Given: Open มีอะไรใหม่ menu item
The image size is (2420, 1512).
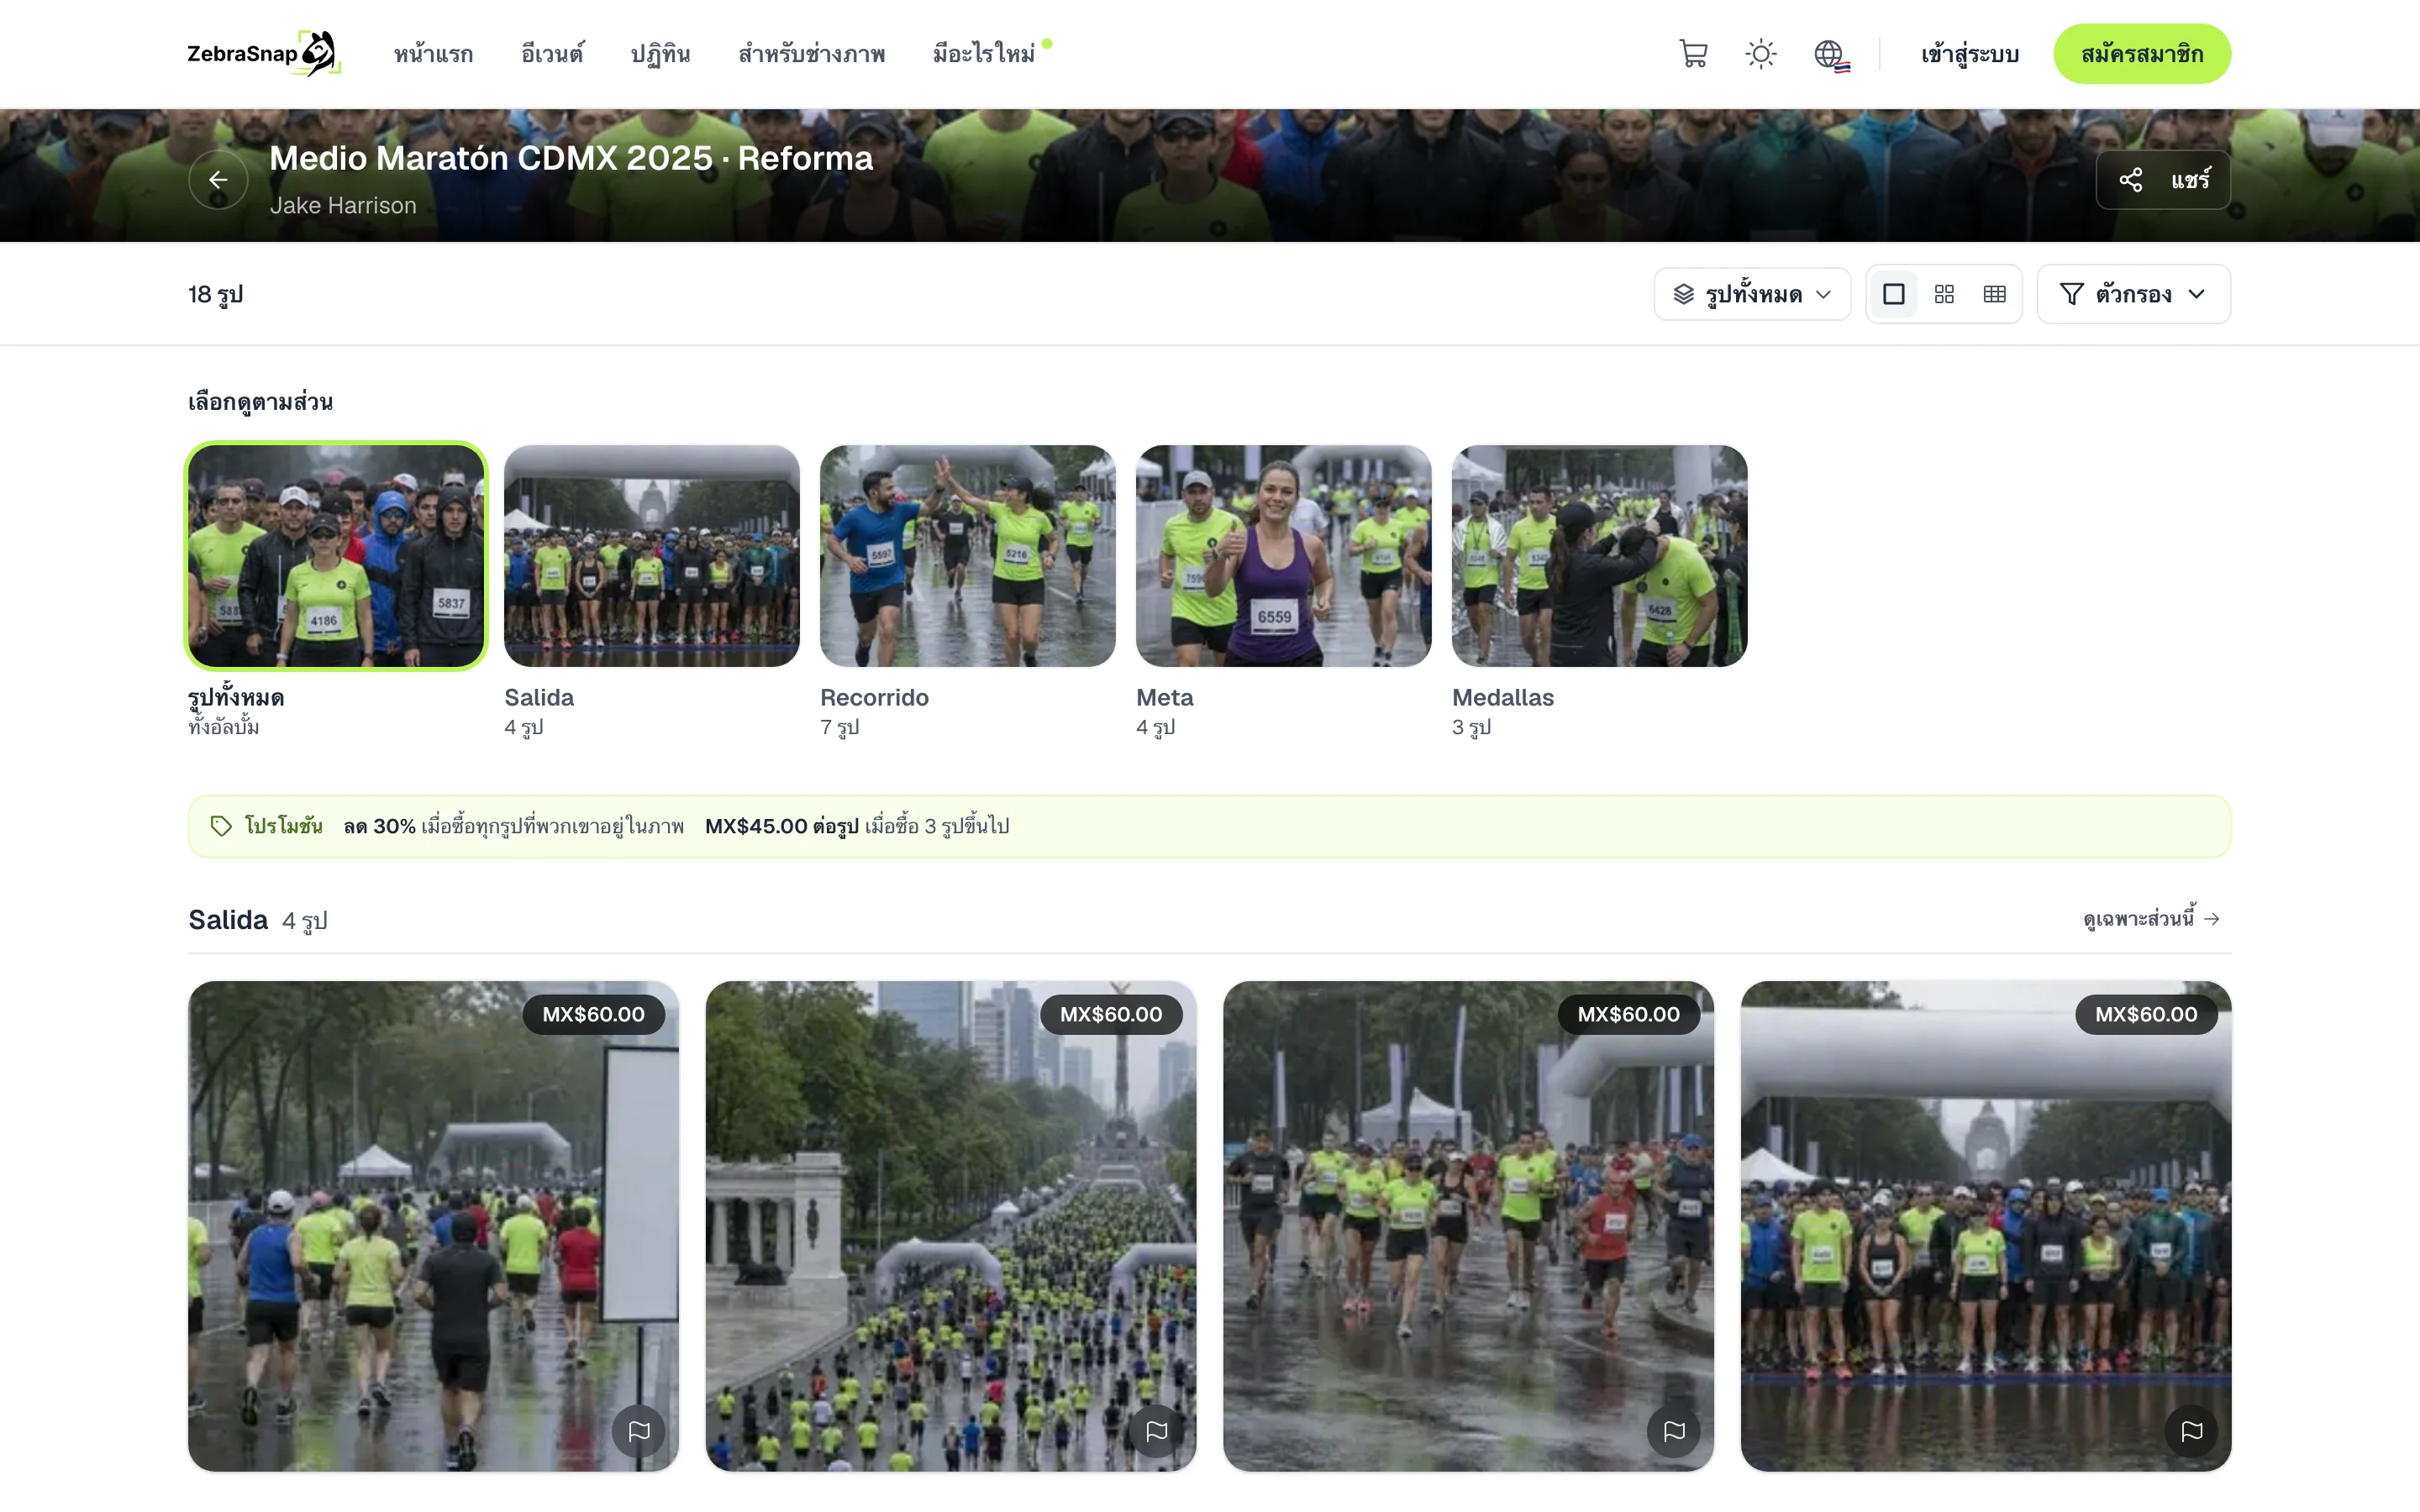Looking at the screenshot, I should [x=984, y=54].
